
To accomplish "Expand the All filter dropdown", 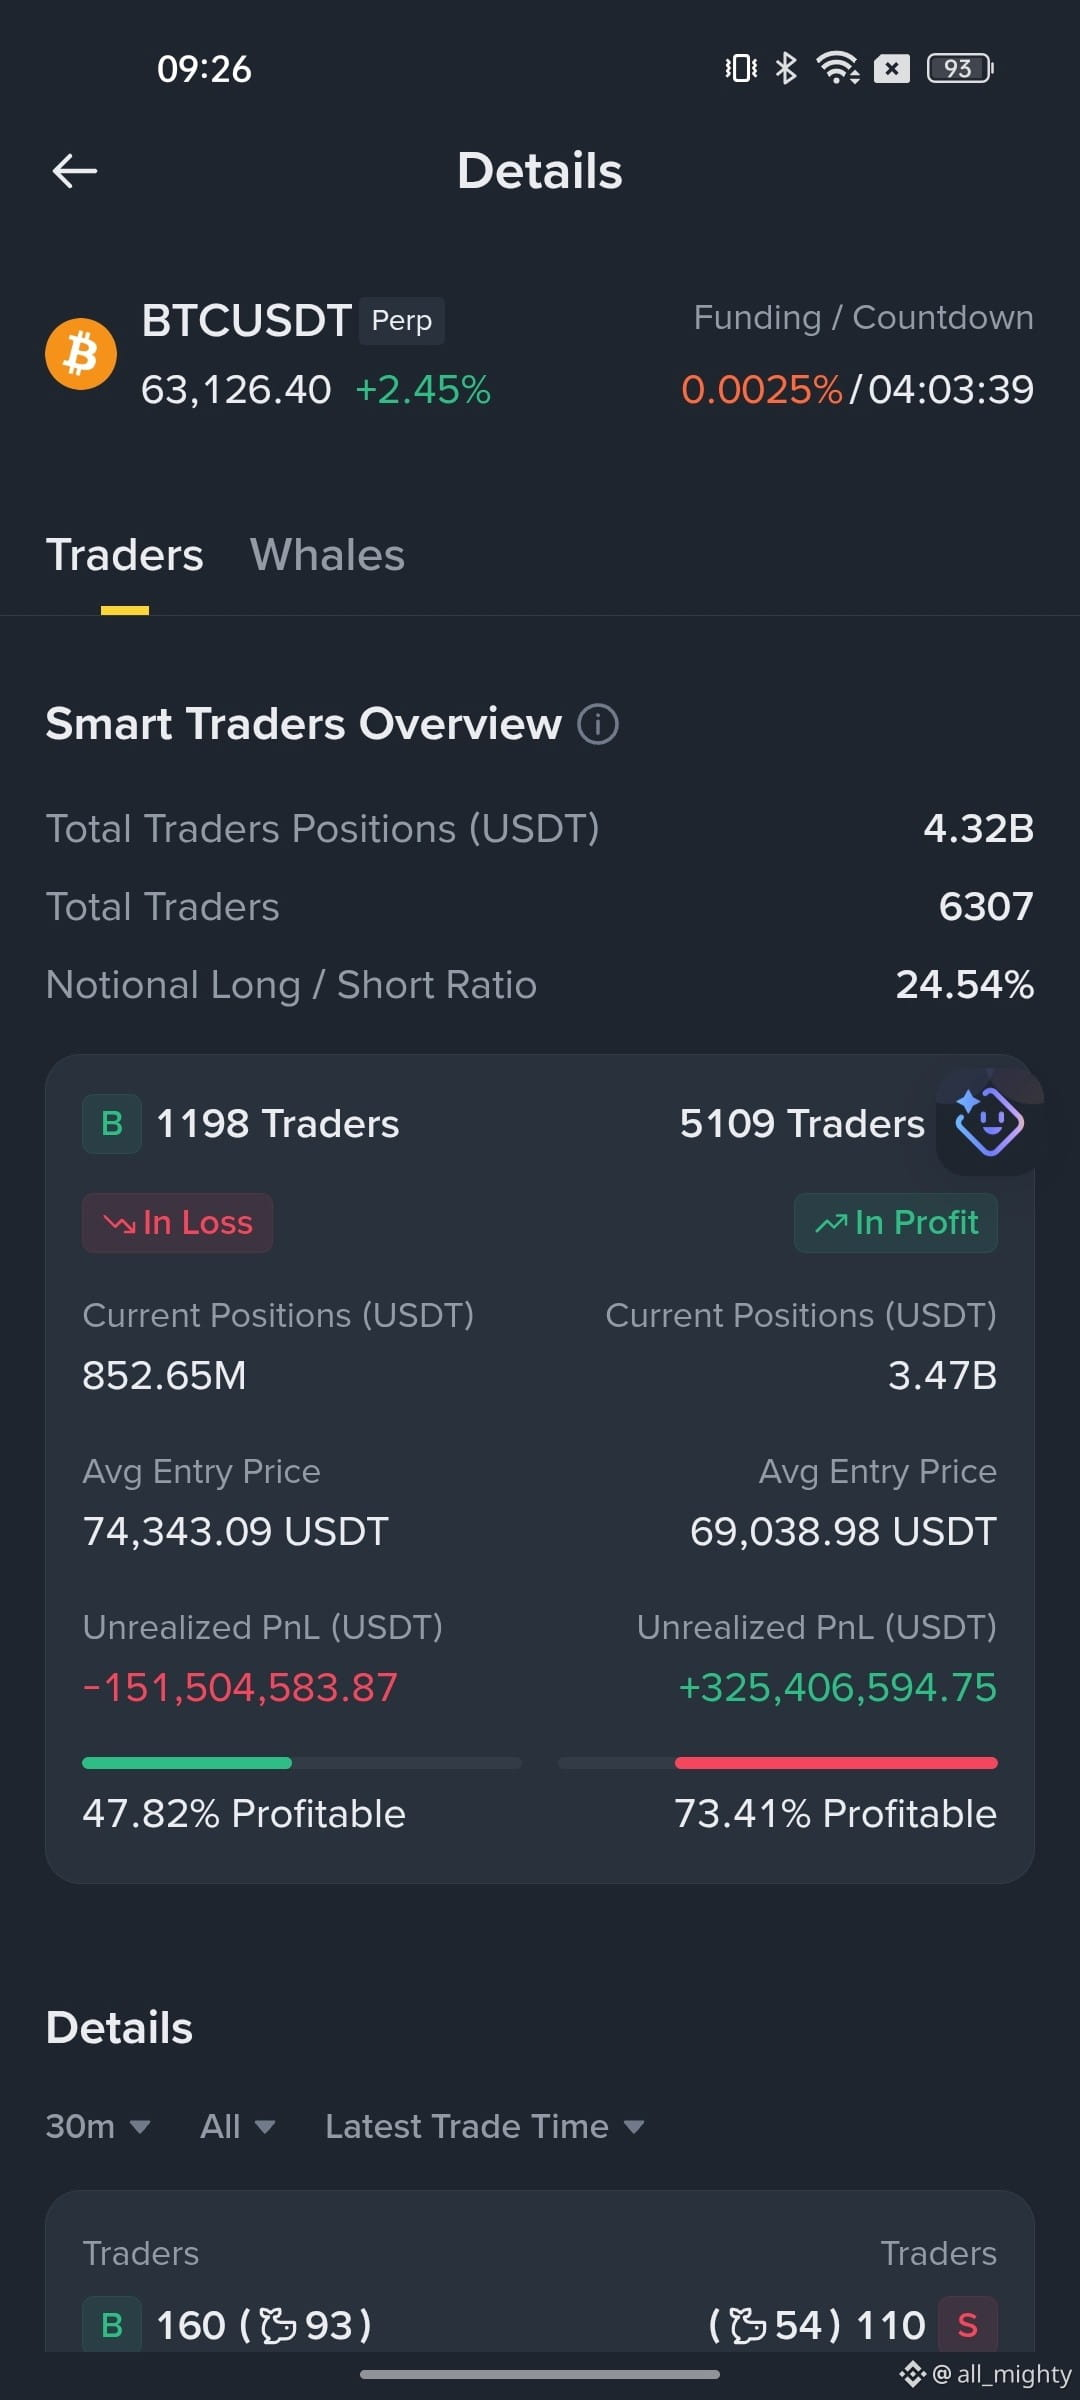I will [x=237, y=2126].
